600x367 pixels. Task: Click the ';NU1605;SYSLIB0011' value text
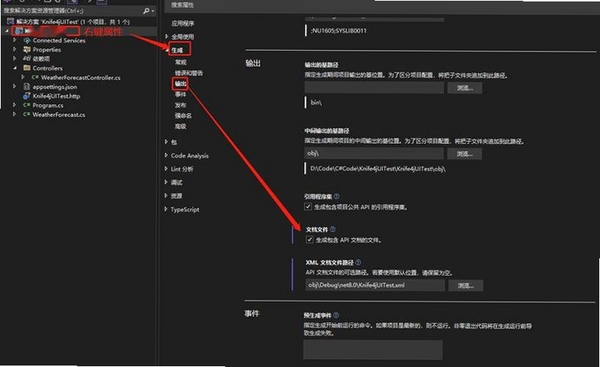click(339, 31)
